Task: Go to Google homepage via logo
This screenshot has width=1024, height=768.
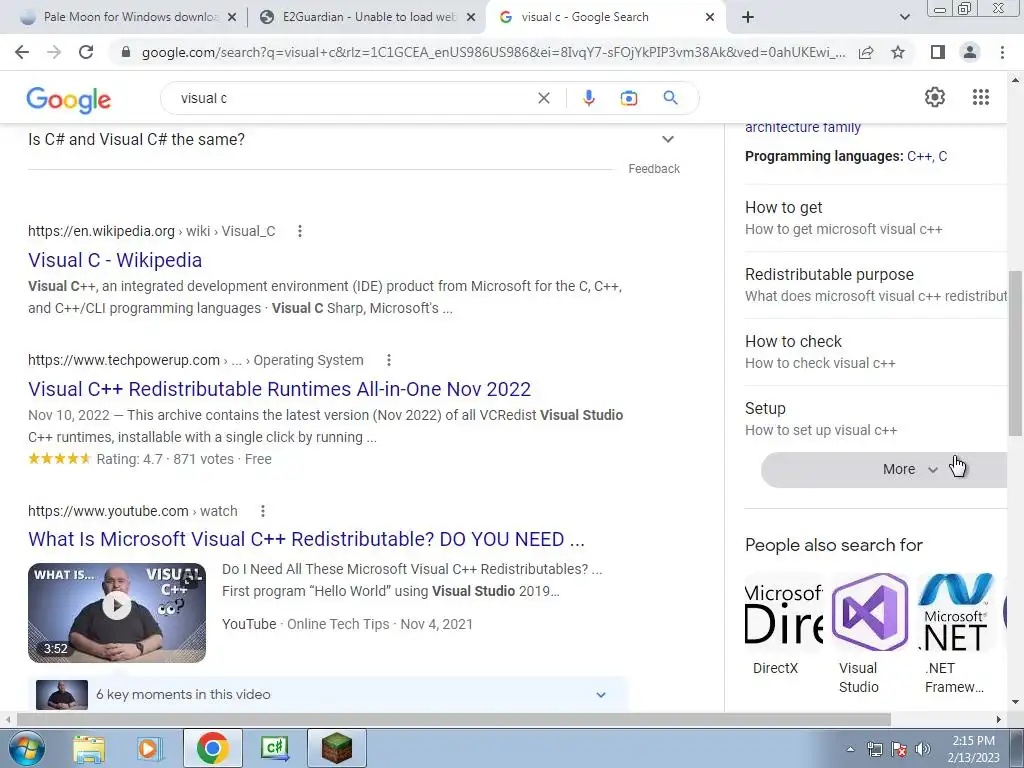Action: pyautogui.click(x=69, y=99)
